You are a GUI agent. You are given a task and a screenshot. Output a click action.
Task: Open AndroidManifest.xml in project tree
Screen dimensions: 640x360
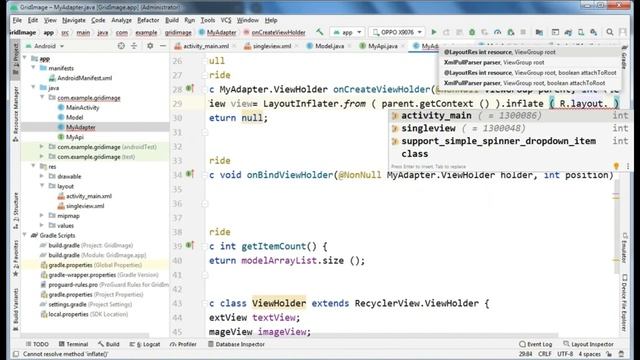coord(84,78)
